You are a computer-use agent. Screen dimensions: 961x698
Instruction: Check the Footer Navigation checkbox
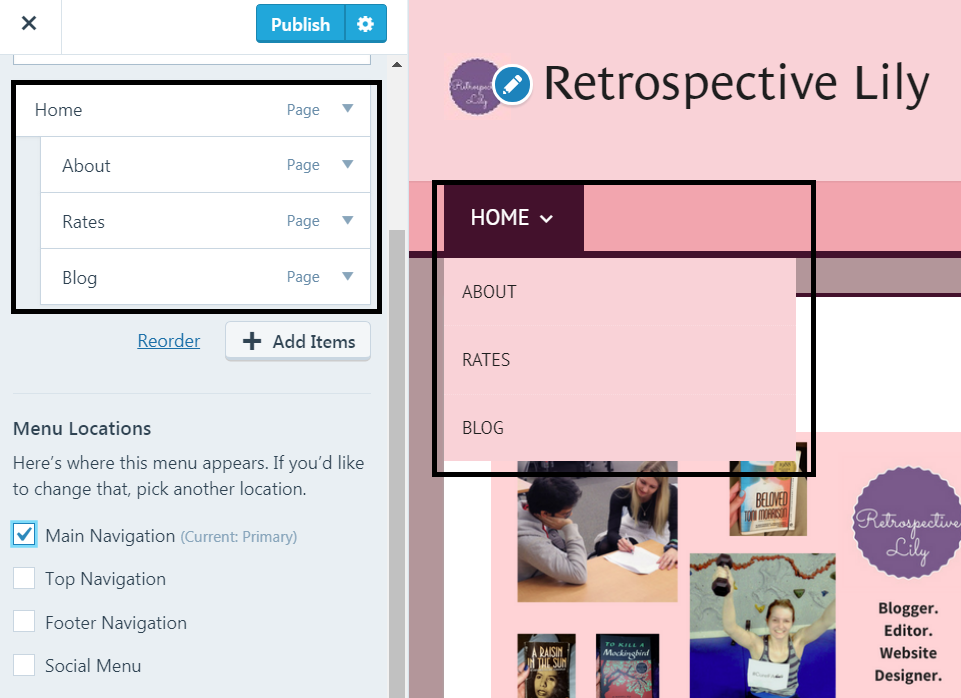(x=24, y=622)
